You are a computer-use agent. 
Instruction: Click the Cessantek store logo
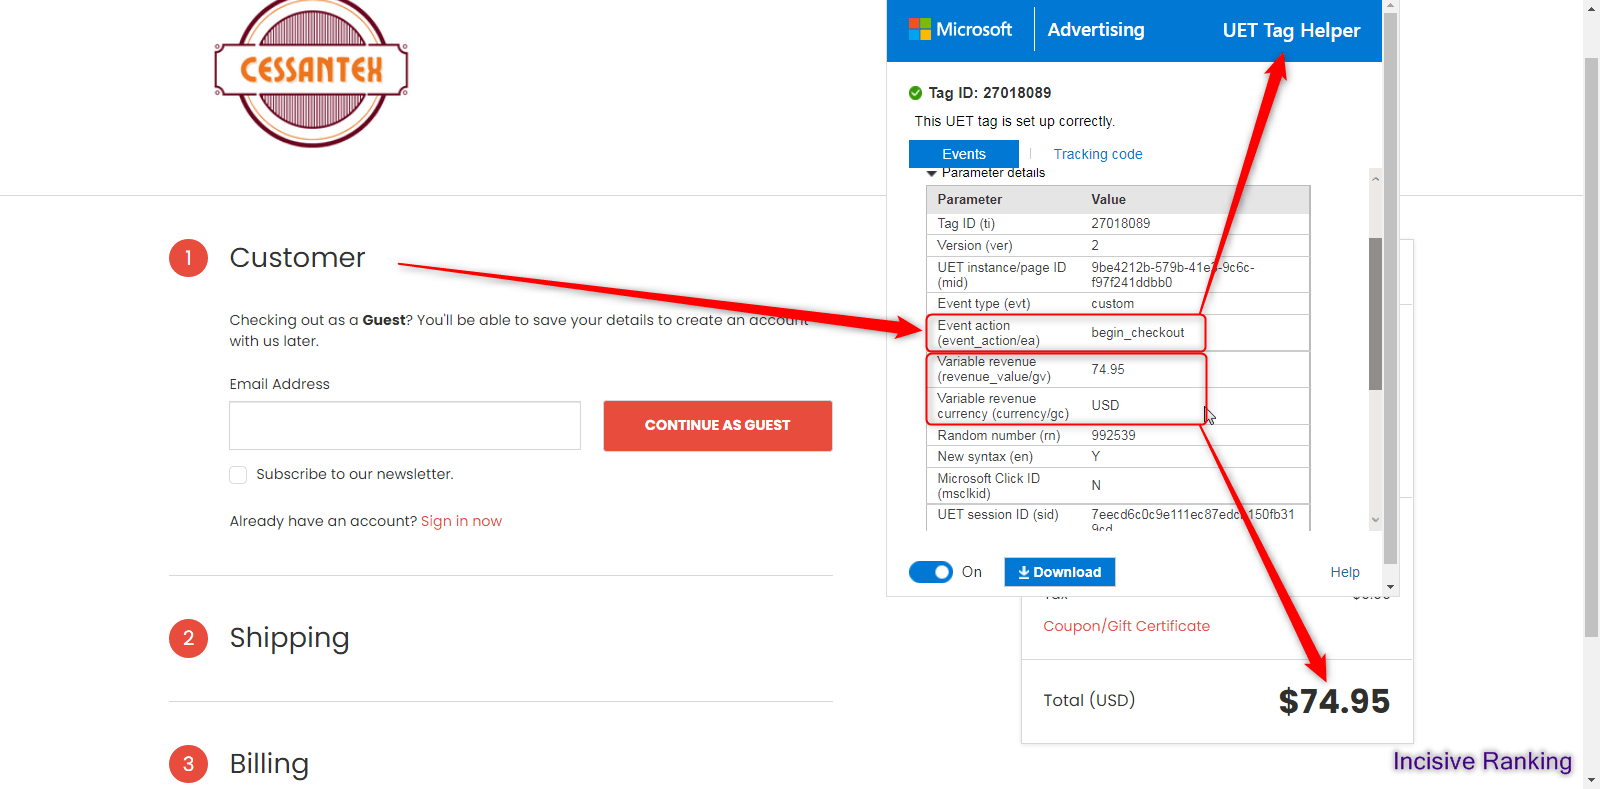pyautogui.click(x=311, y=71)
